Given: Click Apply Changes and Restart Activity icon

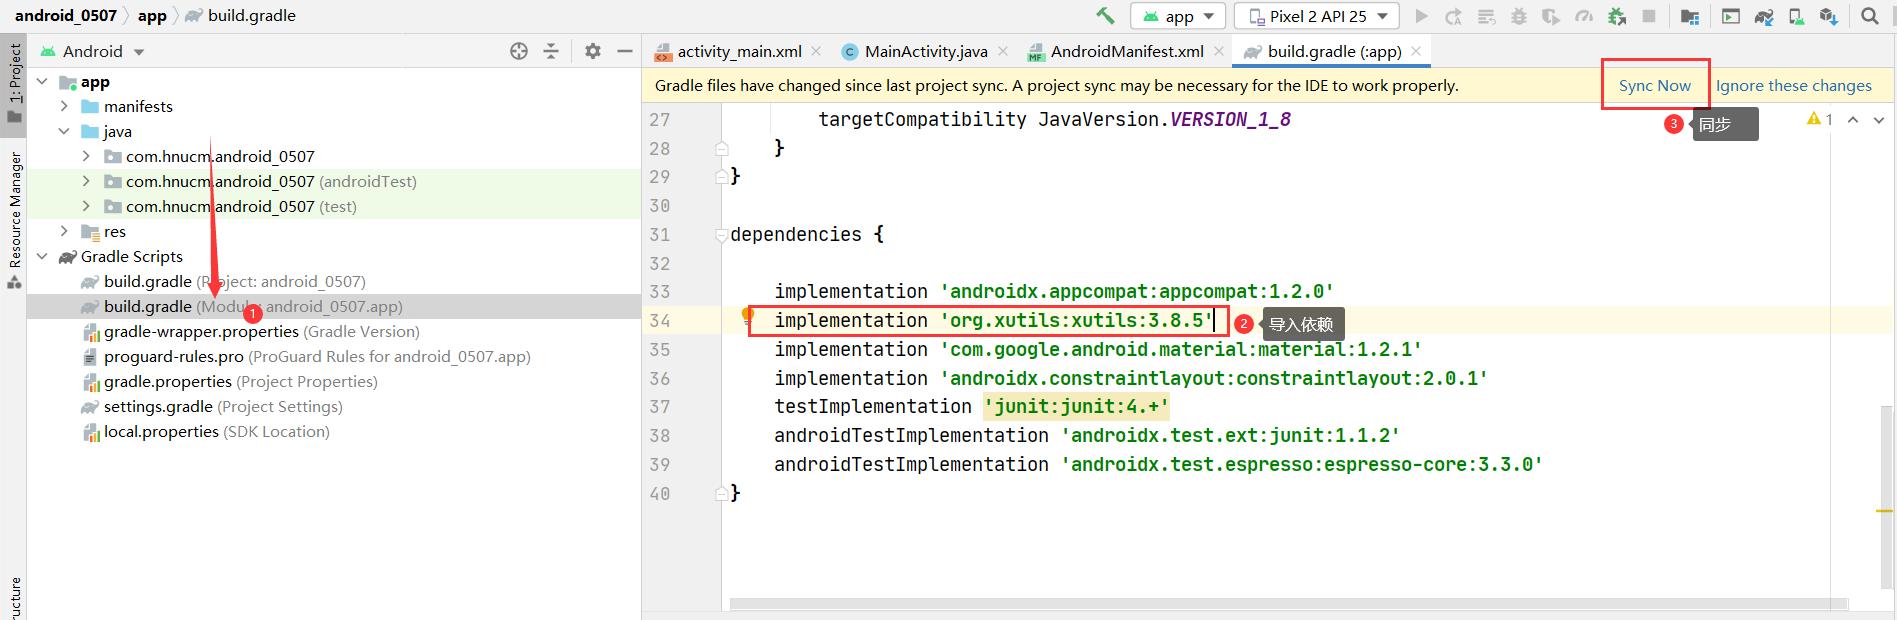Looking at the screenshot, I should [1454, 16].
